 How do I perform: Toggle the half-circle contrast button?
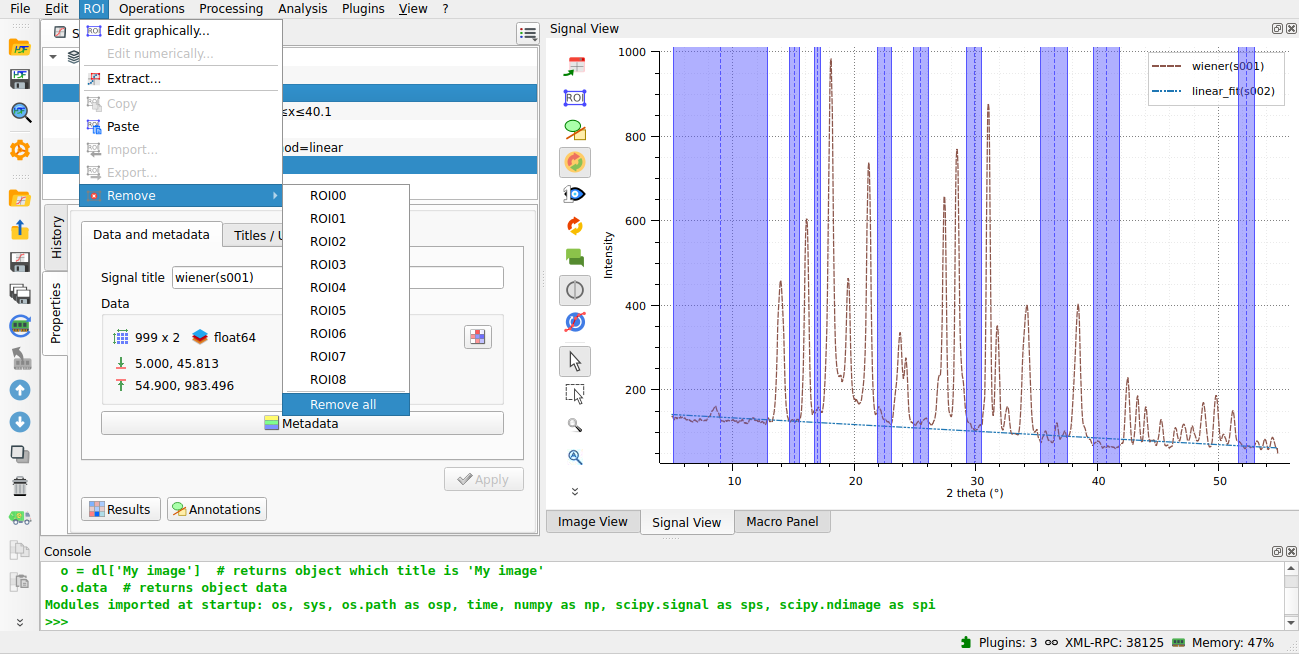click(x=574, y=291)
